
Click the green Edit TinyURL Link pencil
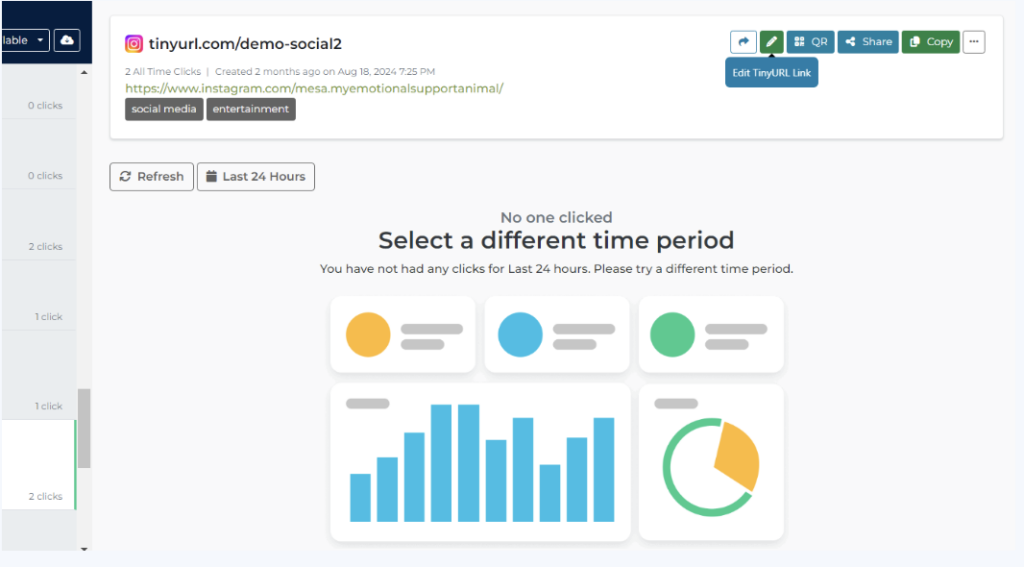771,42
